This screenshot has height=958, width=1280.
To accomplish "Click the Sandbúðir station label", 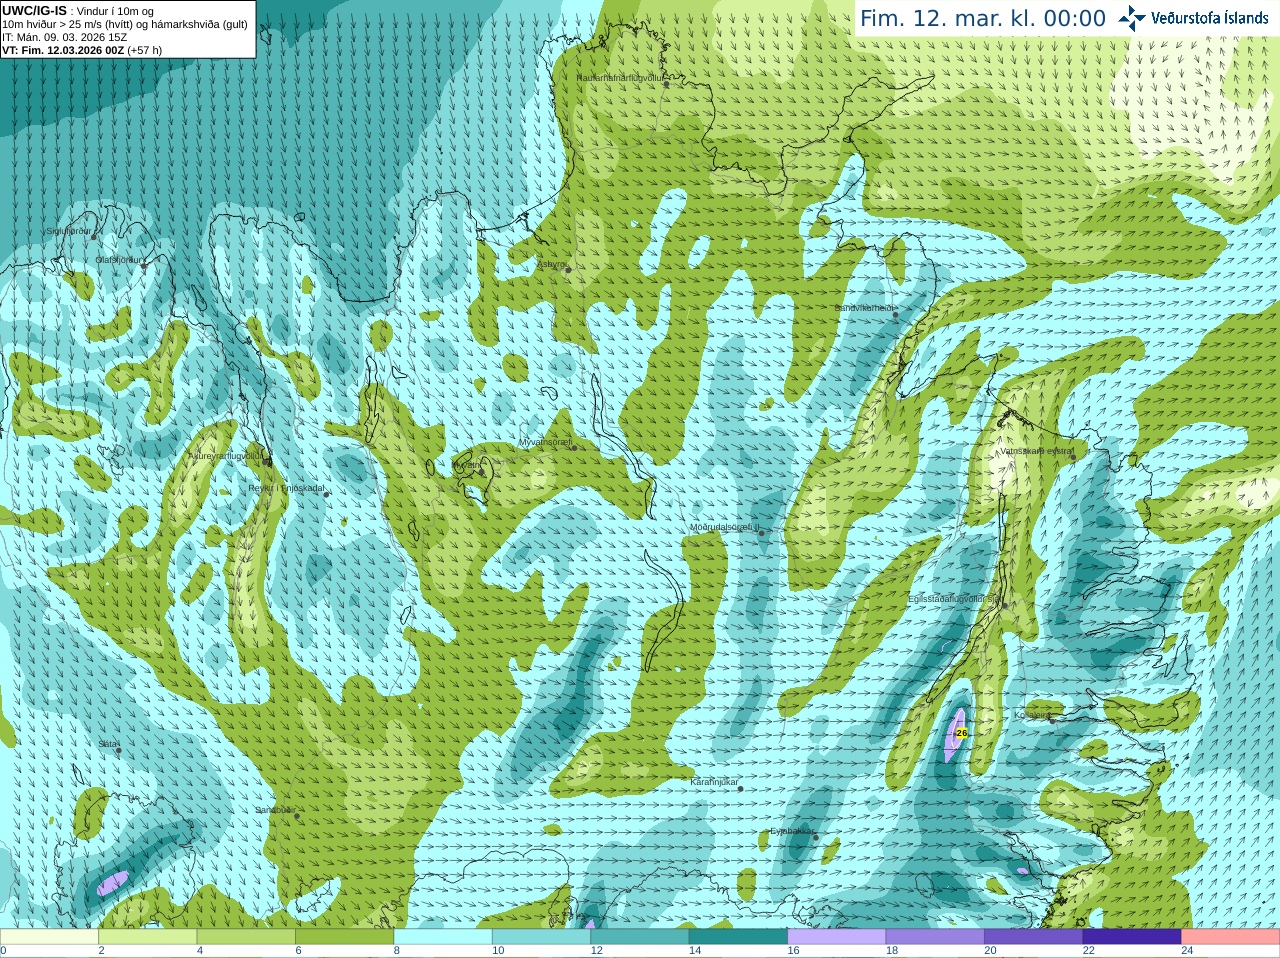I will 274,810.
